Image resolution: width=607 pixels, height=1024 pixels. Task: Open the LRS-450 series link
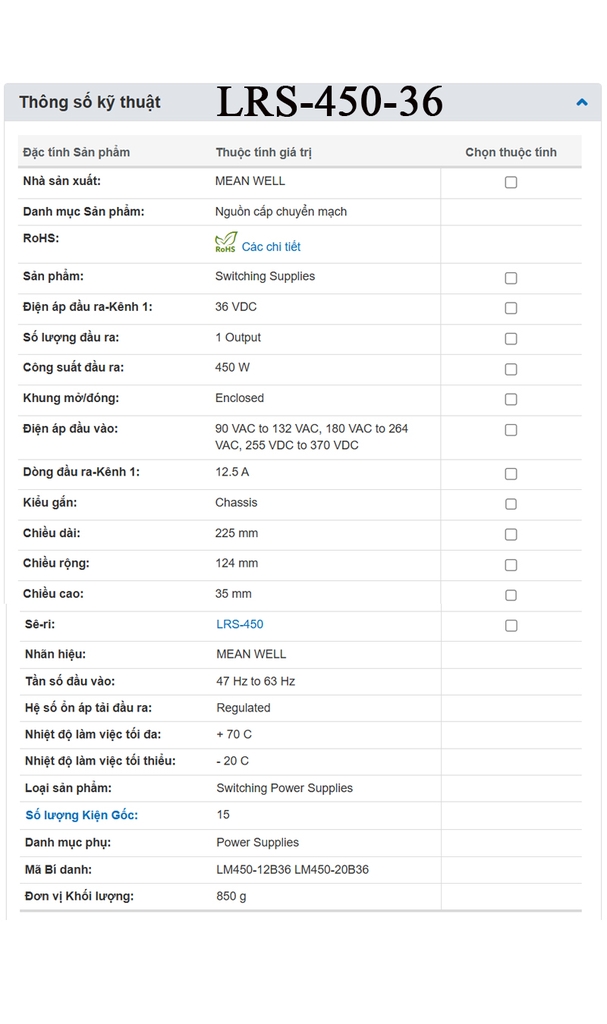coord(240,624)
